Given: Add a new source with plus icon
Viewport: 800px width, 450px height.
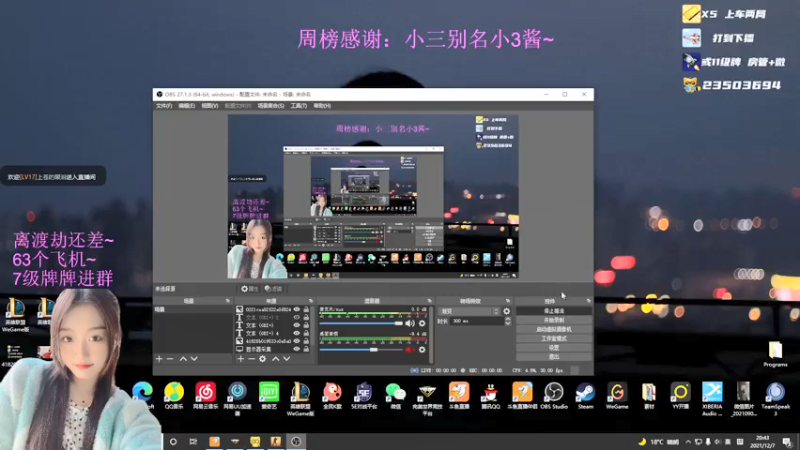Looking at the screenshot, I should coord(241,359).
